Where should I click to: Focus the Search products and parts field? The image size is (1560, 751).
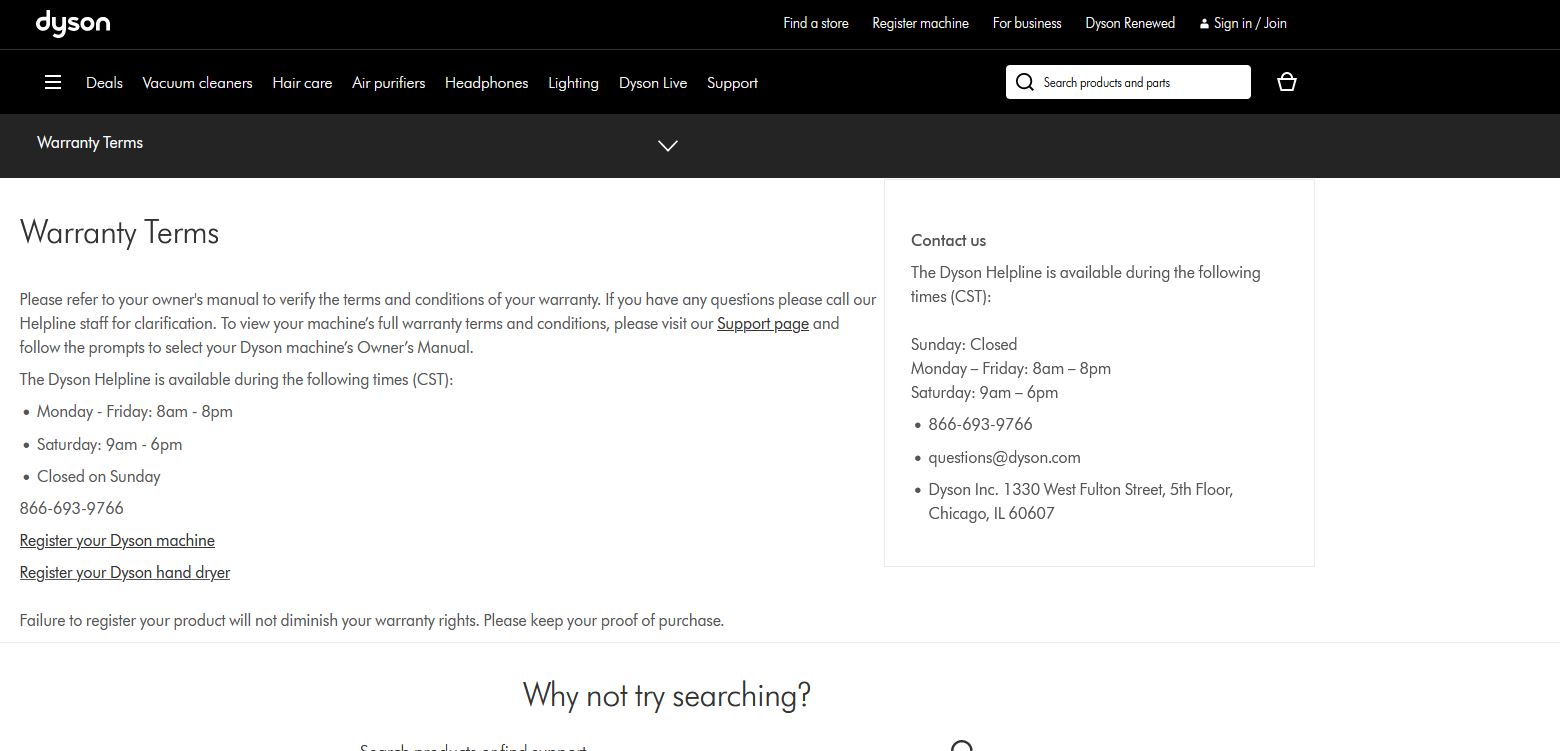click(x=1140, y=83)
